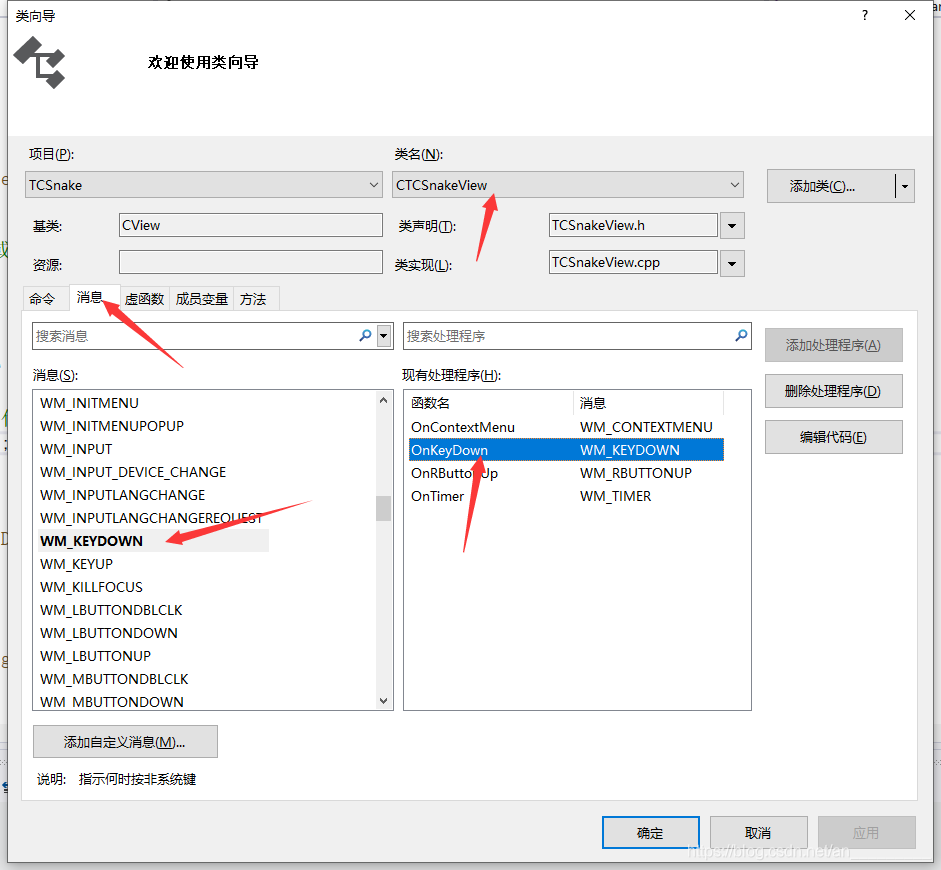Switch to the 成员变量 tab
Screen dimensions: 941x870
(202, 299)
